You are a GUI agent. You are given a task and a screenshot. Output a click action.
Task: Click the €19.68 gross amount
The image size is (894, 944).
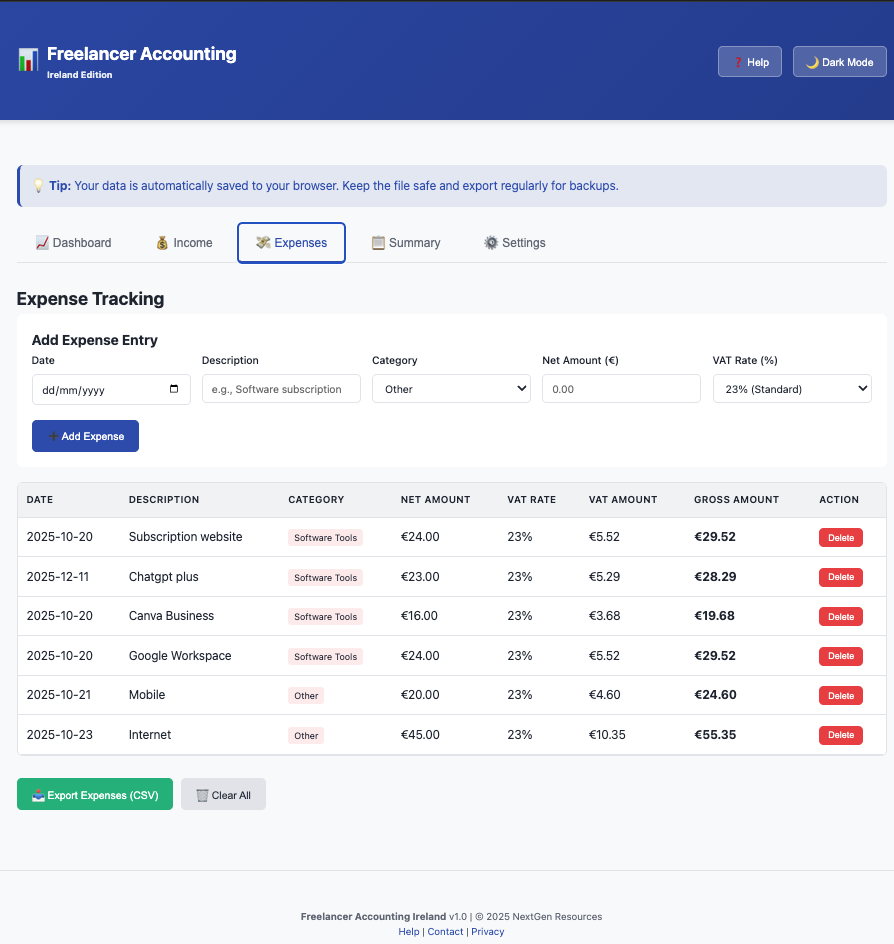[x=715, y=615]
